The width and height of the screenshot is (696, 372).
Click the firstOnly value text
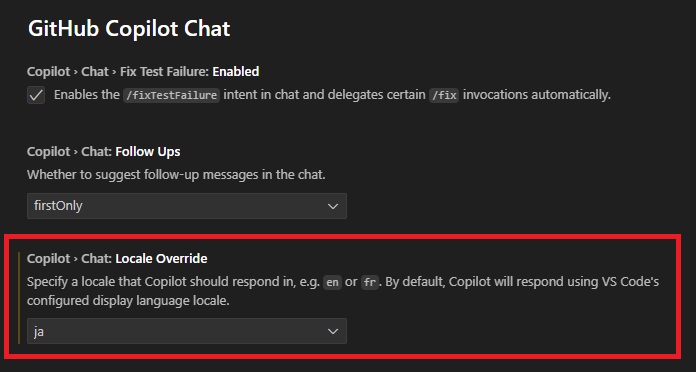(x=58, y=206)
